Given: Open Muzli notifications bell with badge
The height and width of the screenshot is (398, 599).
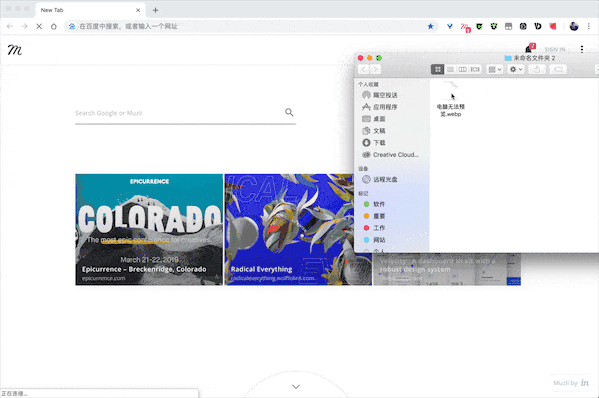Looking at the screenshot, I should click(529, 48).
